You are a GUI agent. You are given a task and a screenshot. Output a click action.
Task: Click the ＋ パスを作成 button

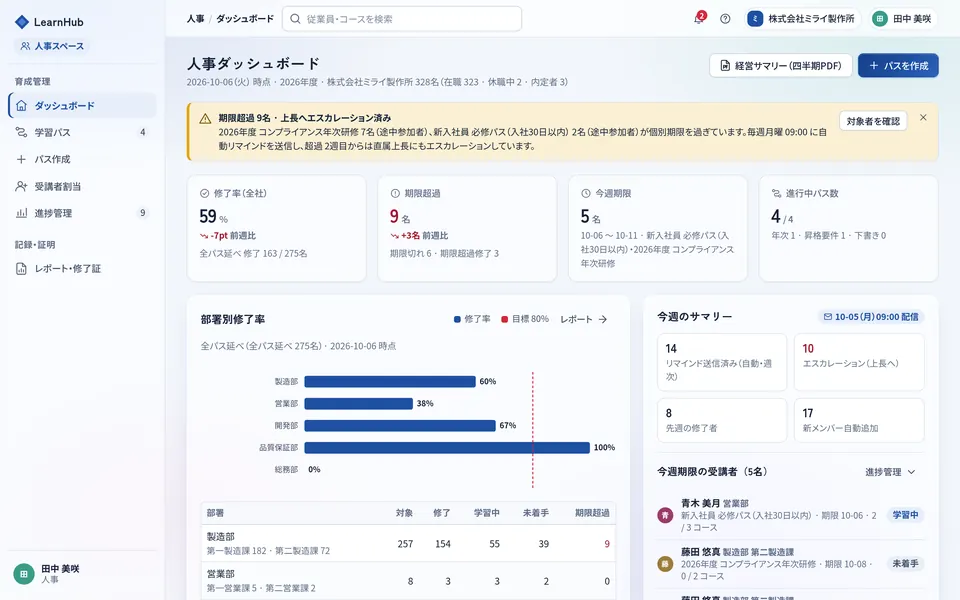(898, 66)
